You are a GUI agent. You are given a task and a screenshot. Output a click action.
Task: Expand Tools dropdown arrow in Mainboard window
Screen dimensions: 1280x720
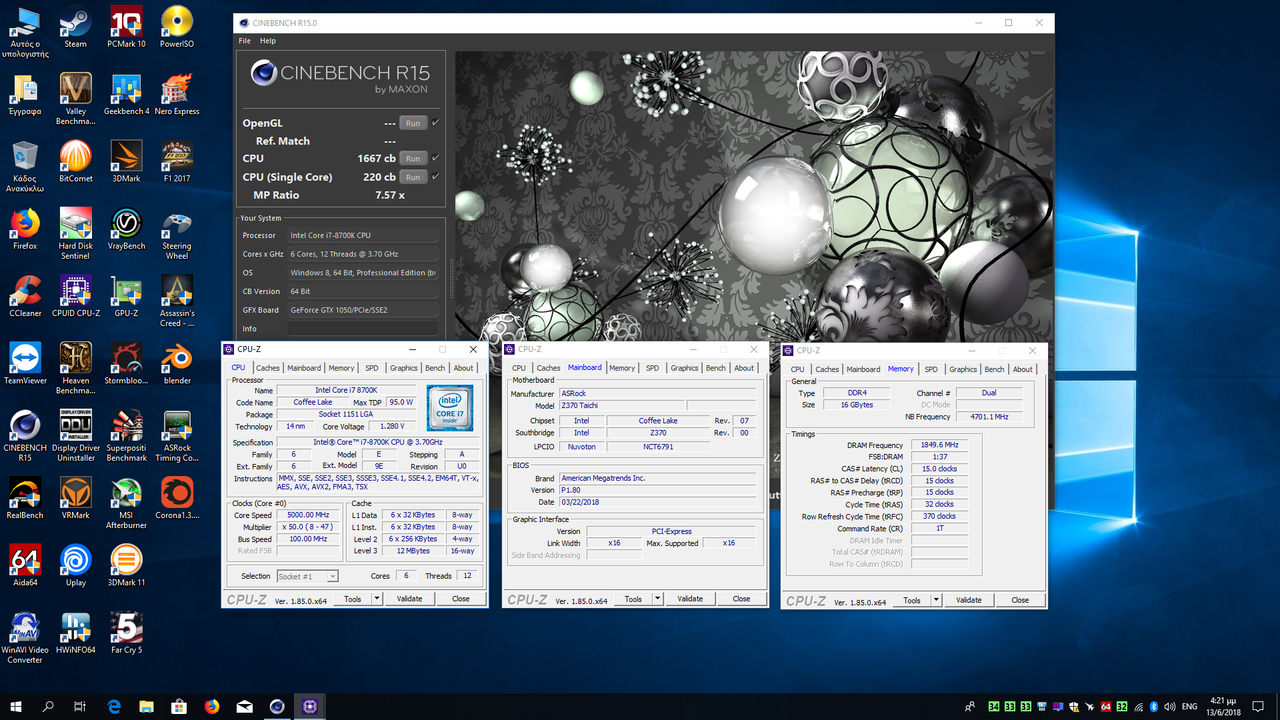pos(657,599)
